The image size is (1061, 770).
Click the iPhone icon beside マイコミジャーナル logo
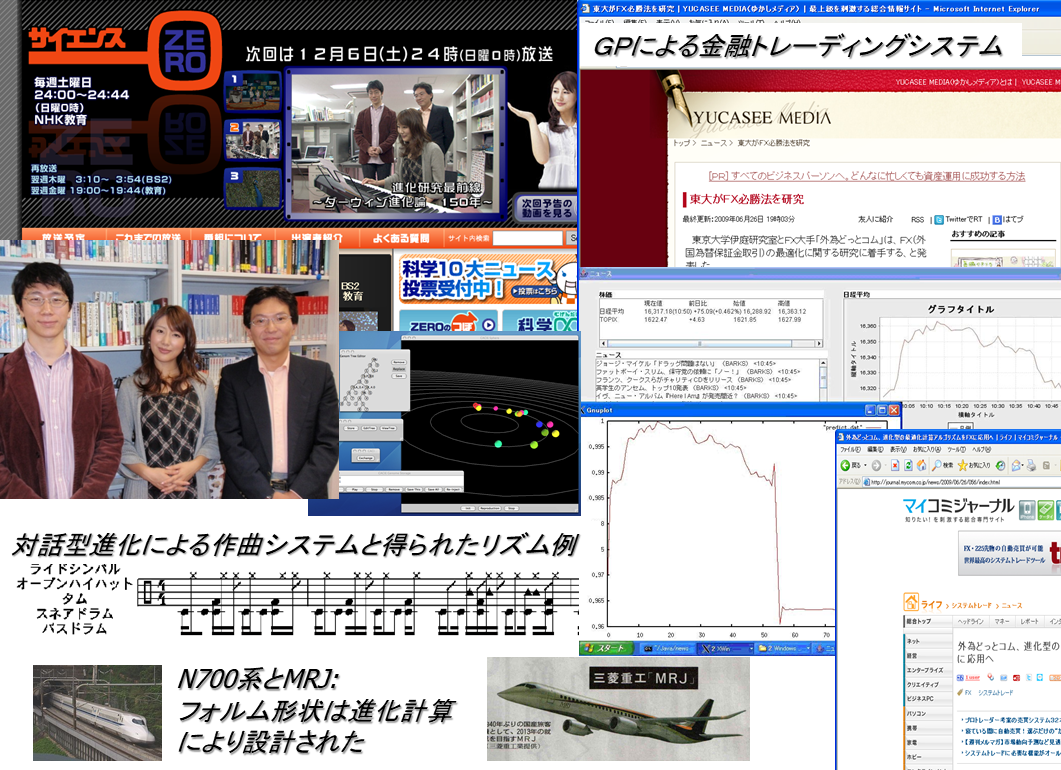[1027, 510]
